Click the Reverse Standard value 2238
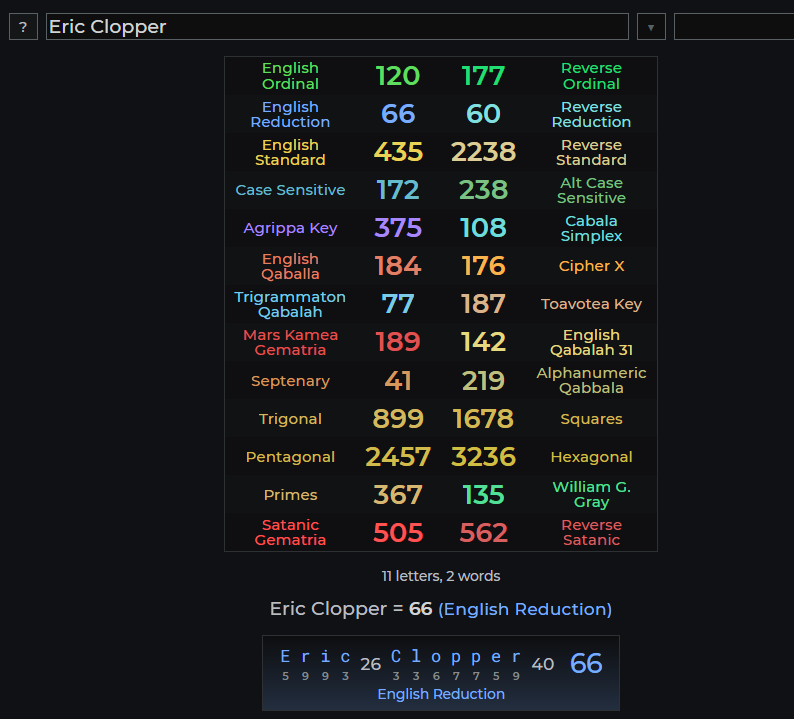The height and width of the screenshot is (719, 794). [x=483, y=152]
